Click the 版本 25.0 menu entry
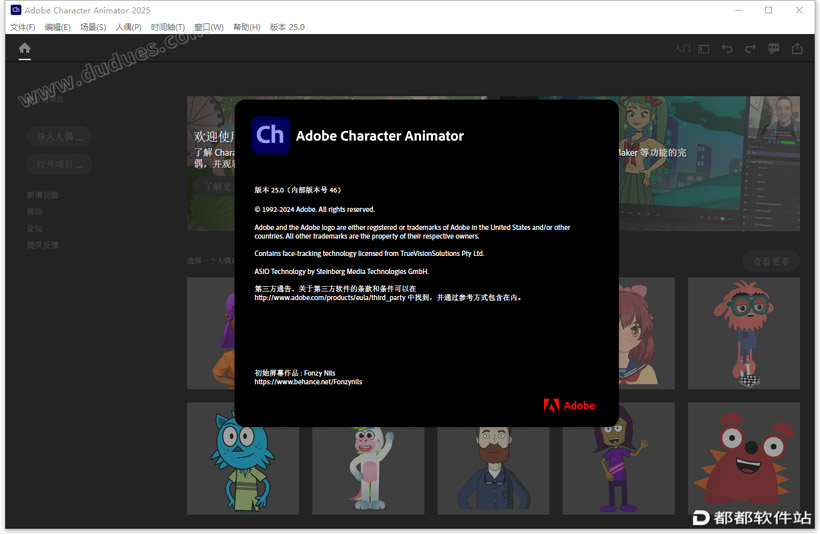This screenshot has height=534, width=820. (x=287, y=27)
